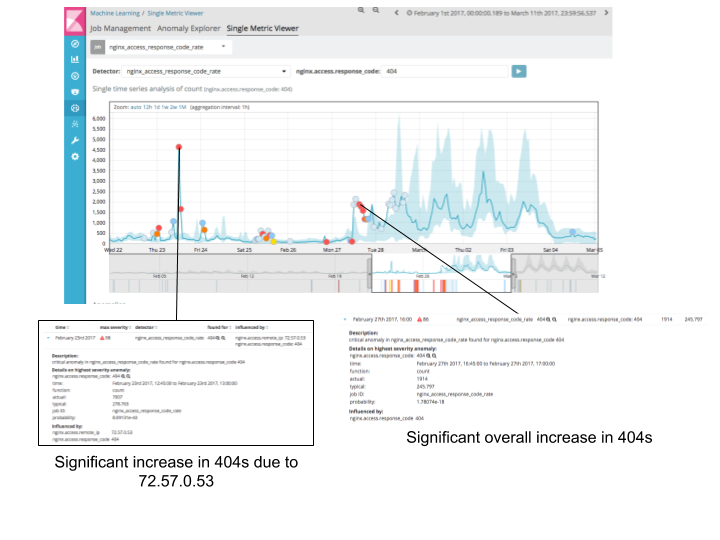
Task: Open Machine Learning from the sidebar
Action: point(75,108)
